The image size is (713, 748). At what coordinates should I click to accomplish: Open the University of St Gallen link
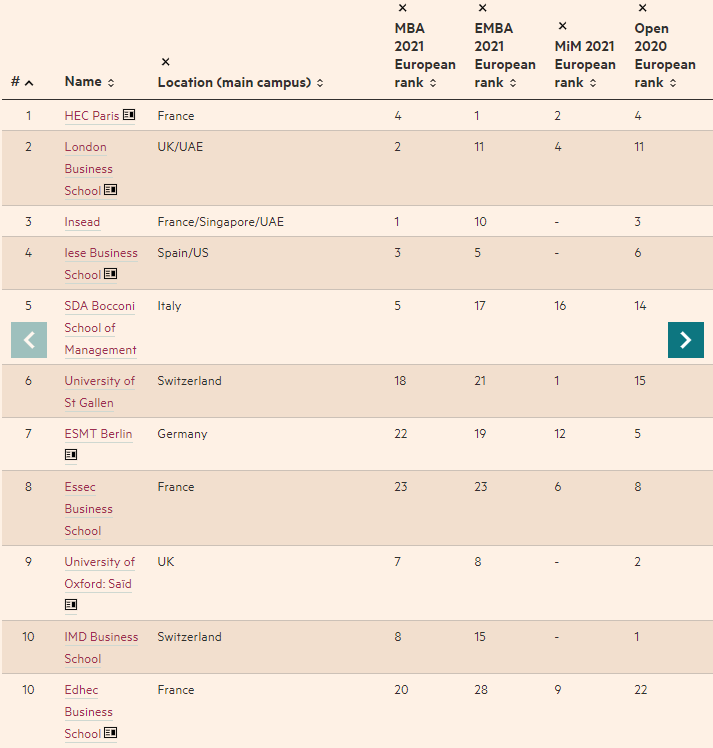click(x=100, y=392)
